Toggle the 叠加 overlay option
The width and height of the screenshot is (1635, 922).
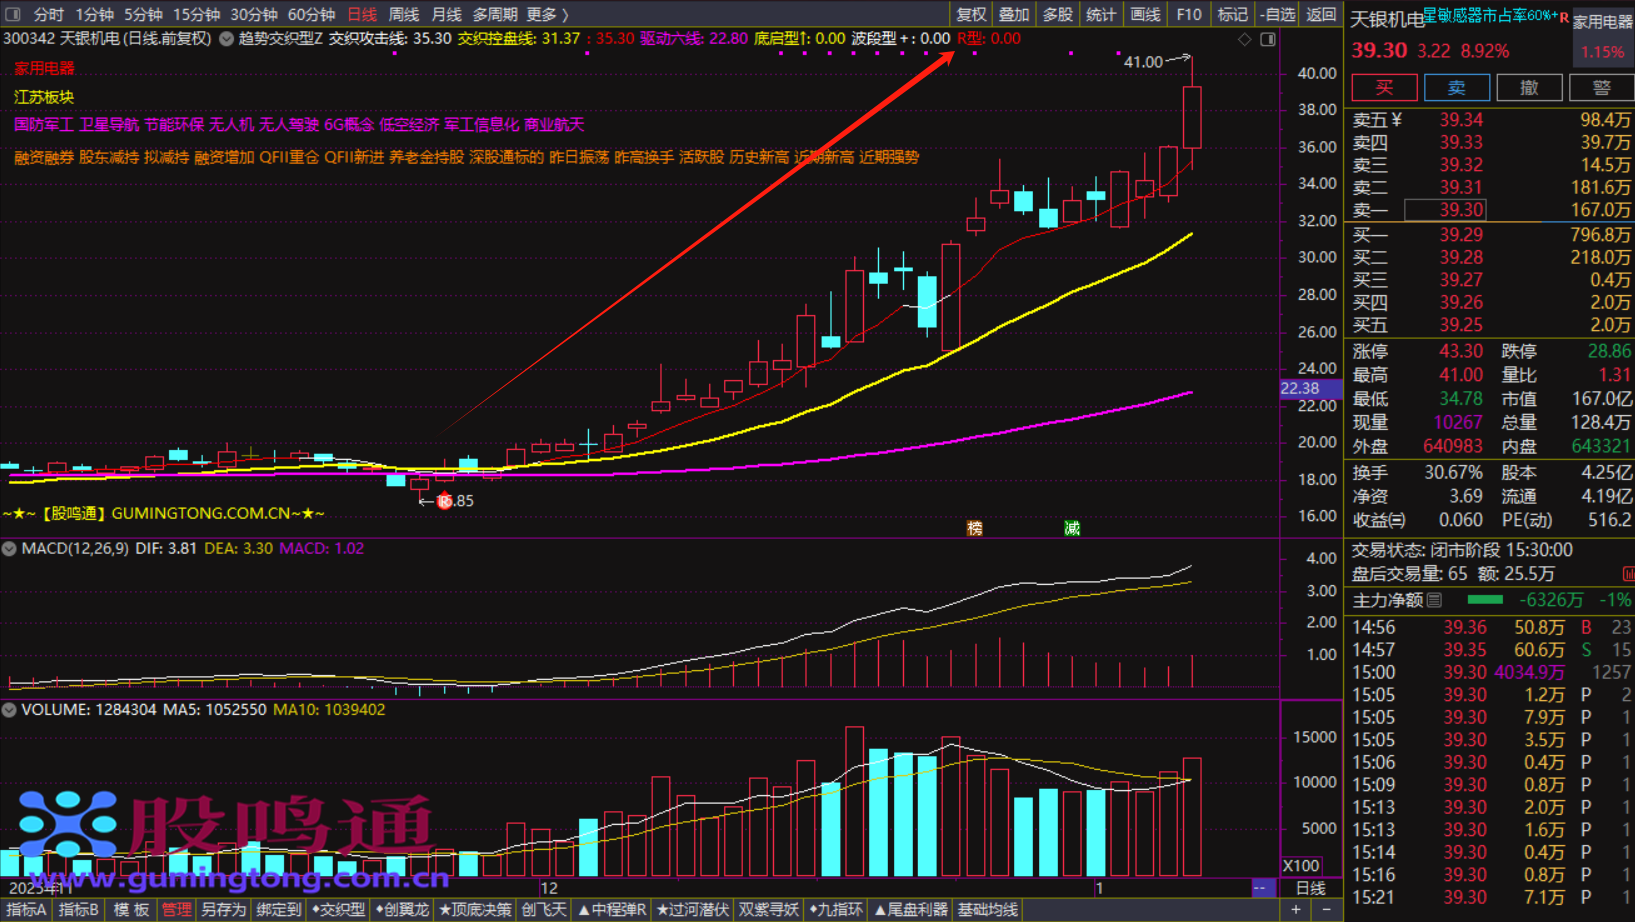pyautogui.click(x=1014, y=14)
